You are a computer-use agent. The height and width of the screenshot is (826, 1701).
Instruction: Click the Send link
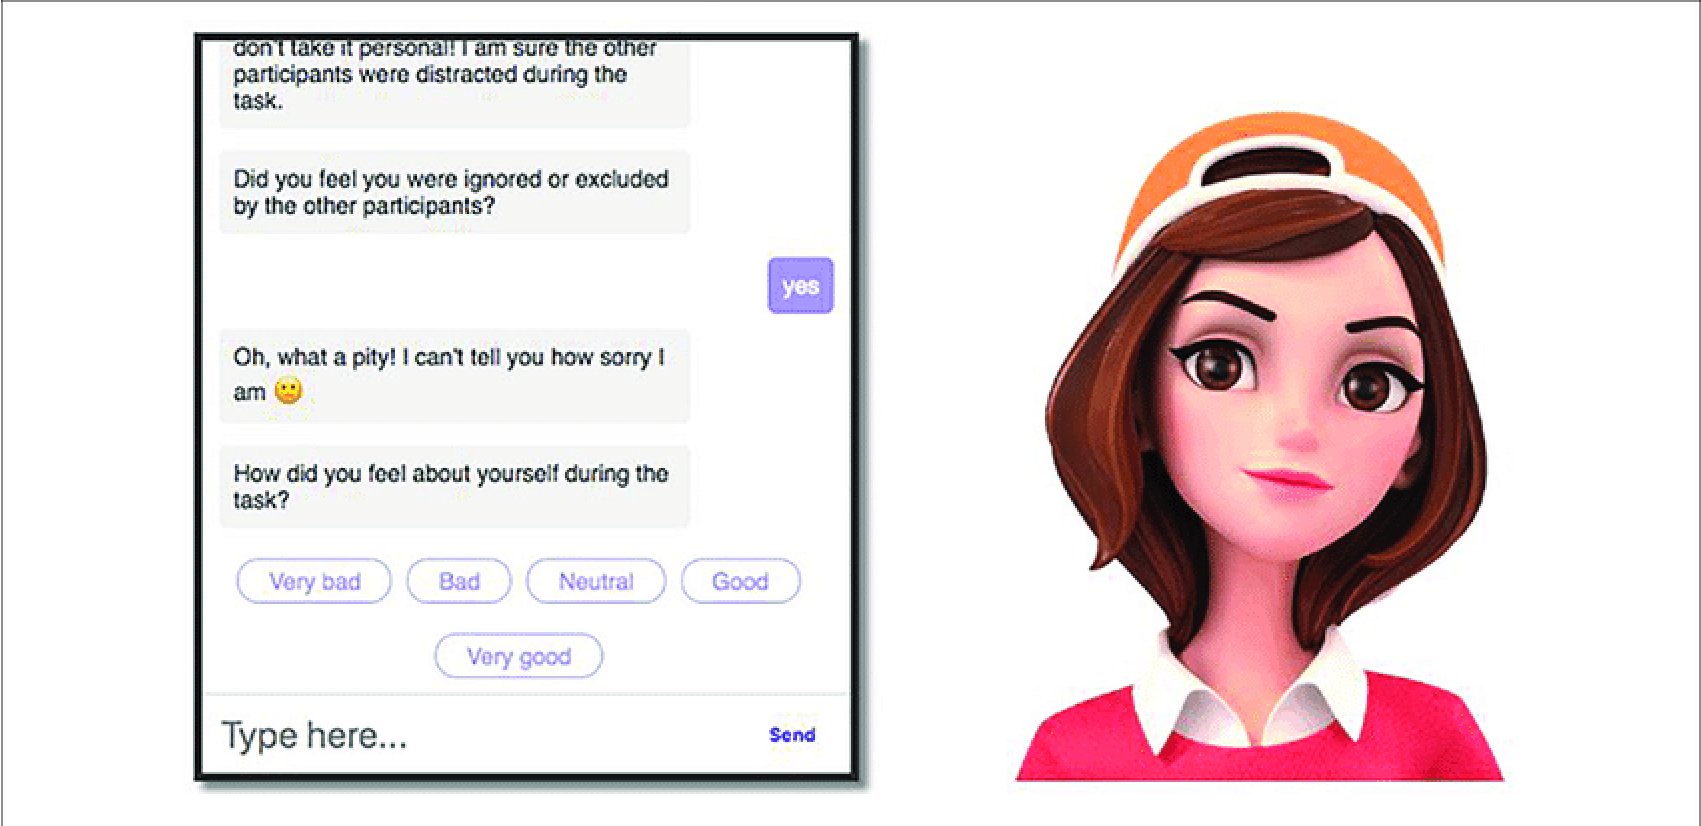[792, 735]
